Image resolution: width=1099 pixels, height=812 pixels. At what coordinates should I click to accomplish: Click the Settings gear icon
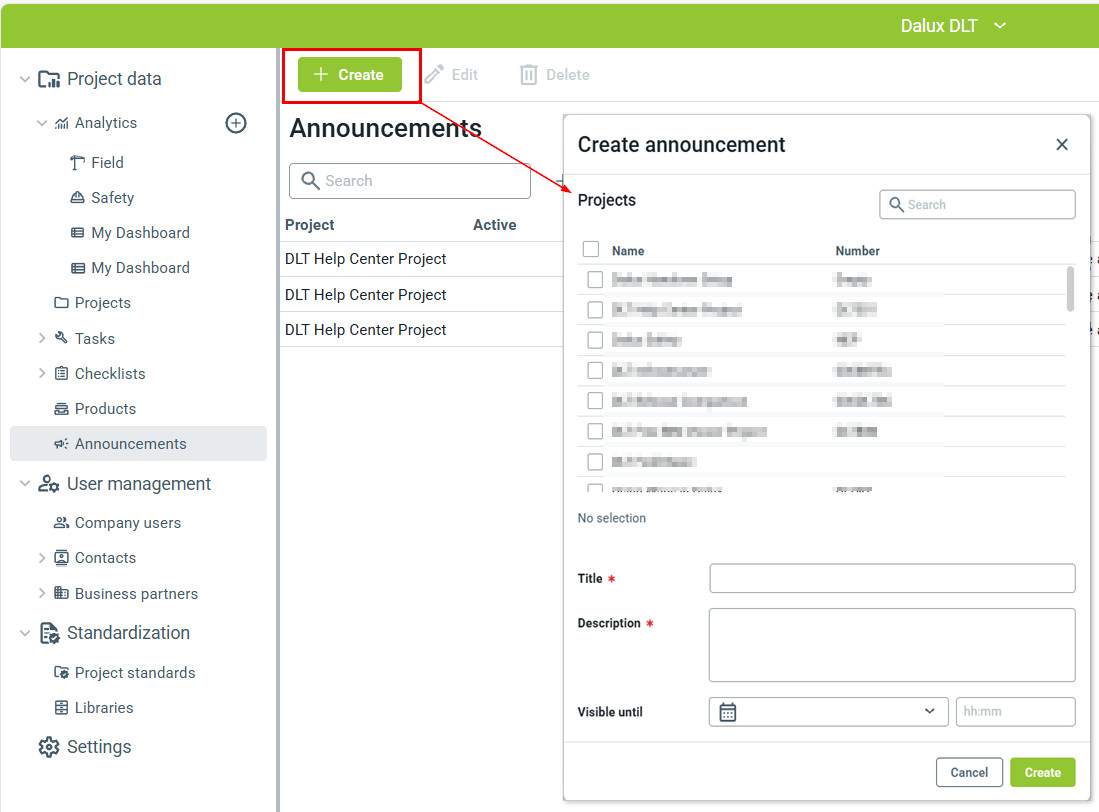click(x=48, y=747)
